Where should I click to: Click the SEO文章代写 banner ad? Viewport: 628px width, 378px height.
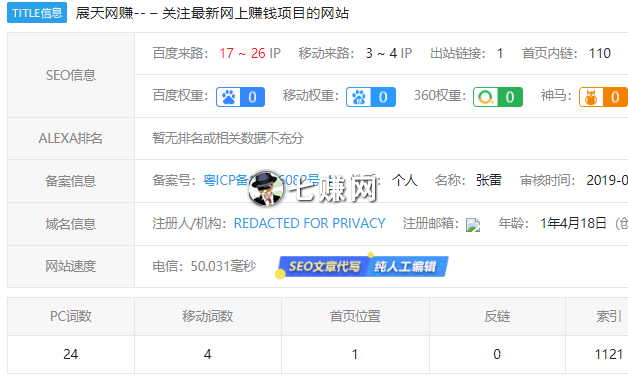click(324, 266)
